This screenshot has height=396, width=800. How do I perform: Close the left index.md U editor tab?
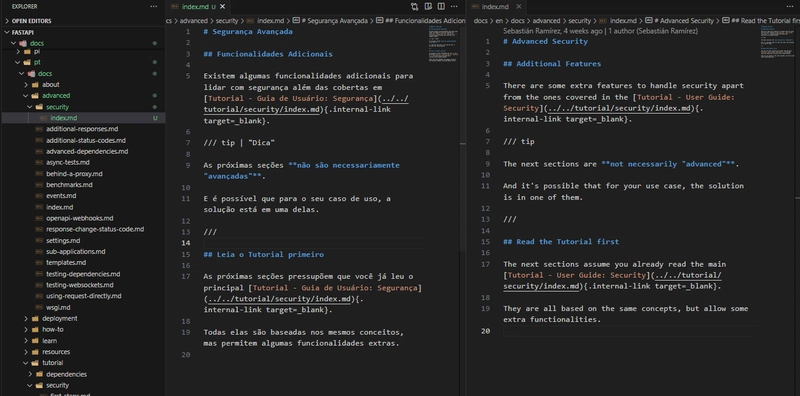222,7
